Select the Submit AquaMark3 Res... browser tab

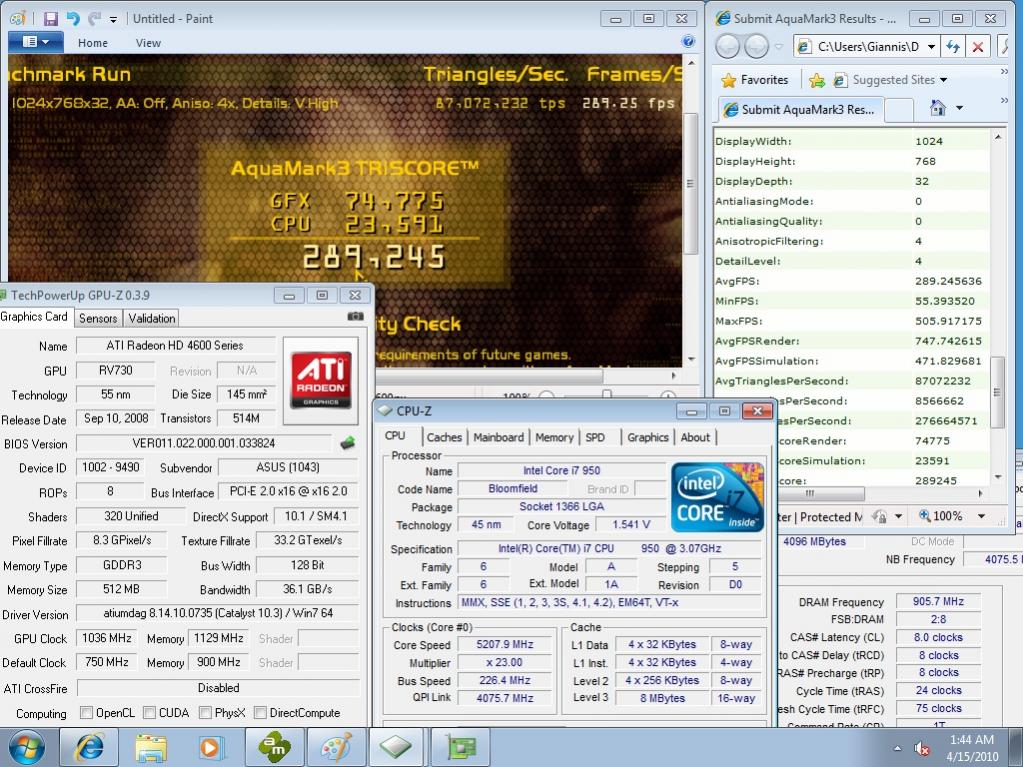[x=800, y=109]
